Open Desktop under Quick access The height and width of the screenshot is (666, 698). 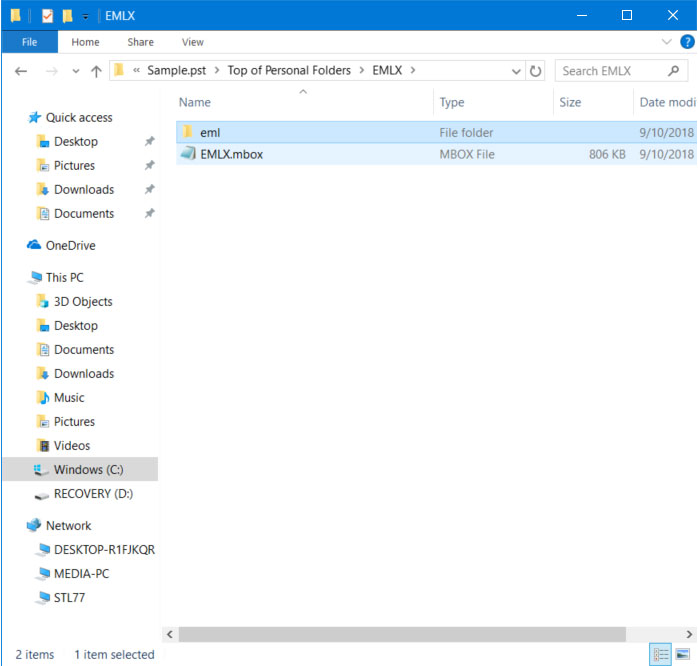76,142
